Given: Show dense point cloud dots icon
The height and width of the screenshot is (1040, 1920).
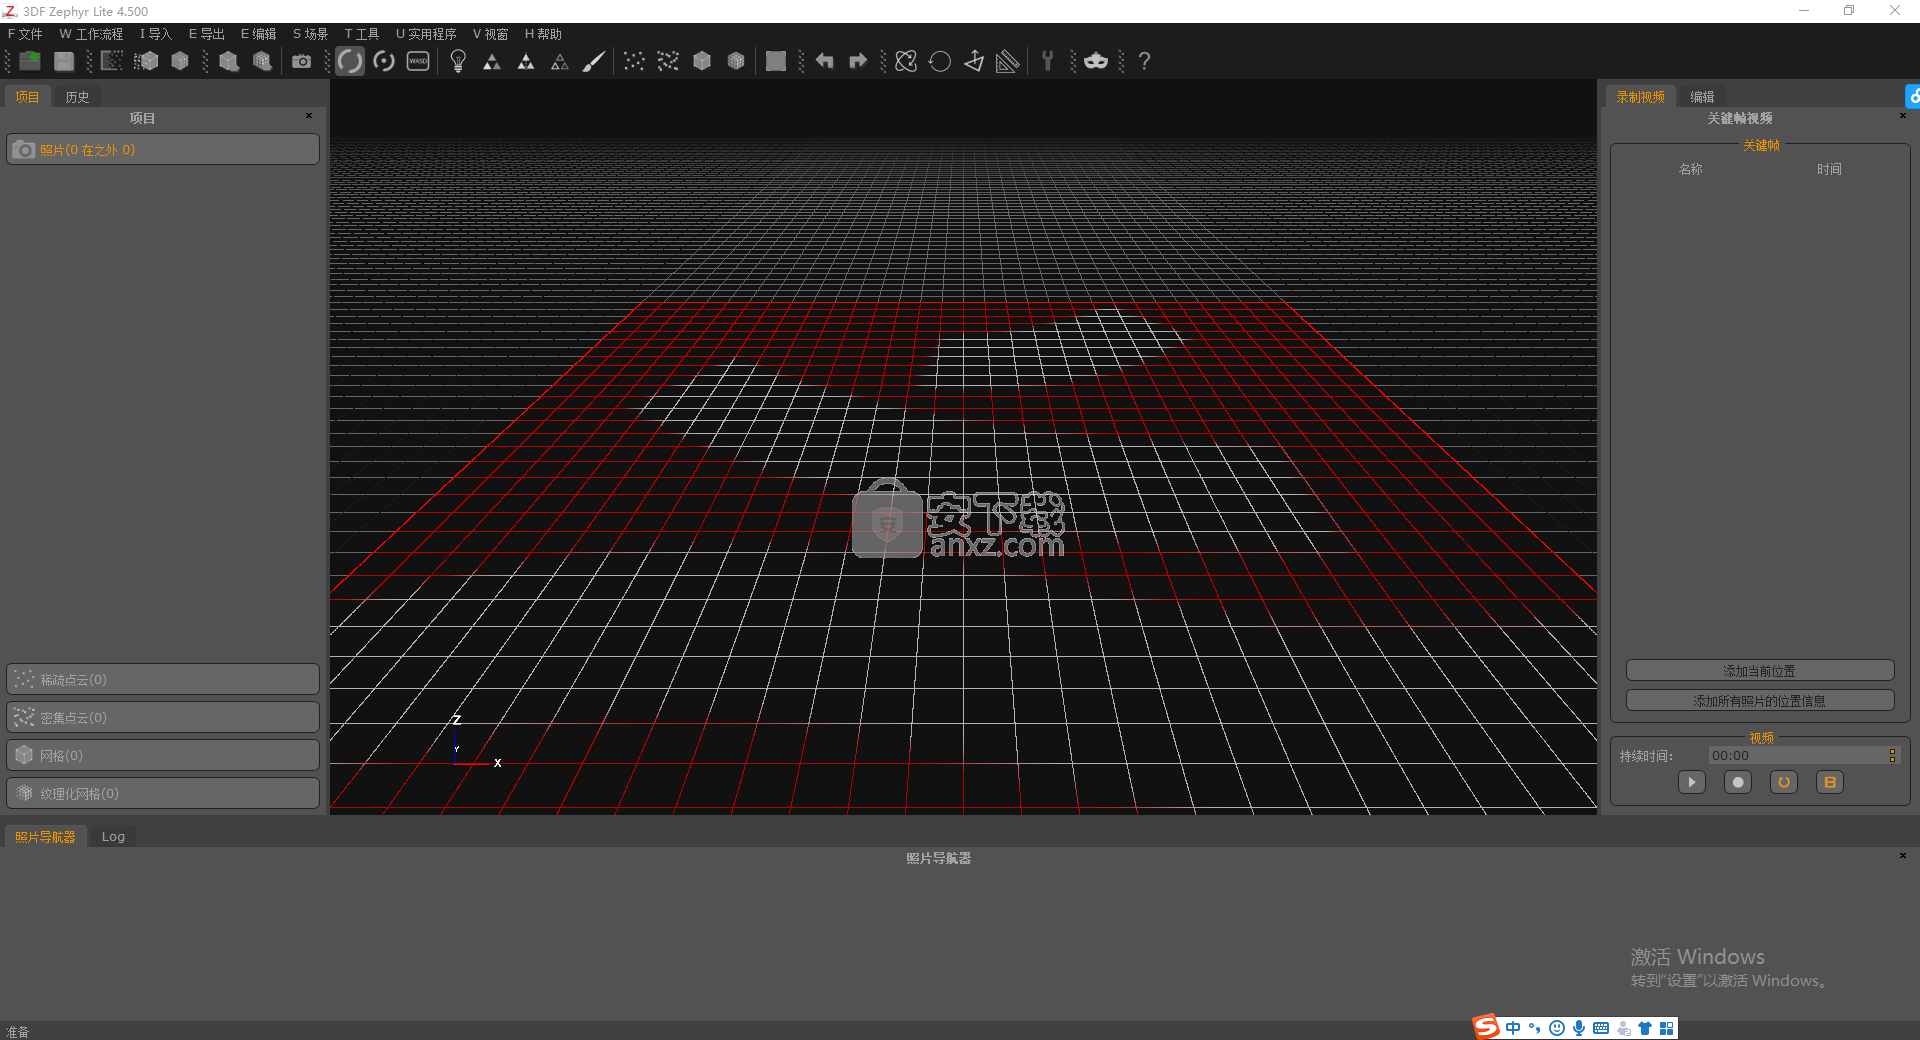Looking at the screenshot, I should pyautogui.click(x=668, y=61).
